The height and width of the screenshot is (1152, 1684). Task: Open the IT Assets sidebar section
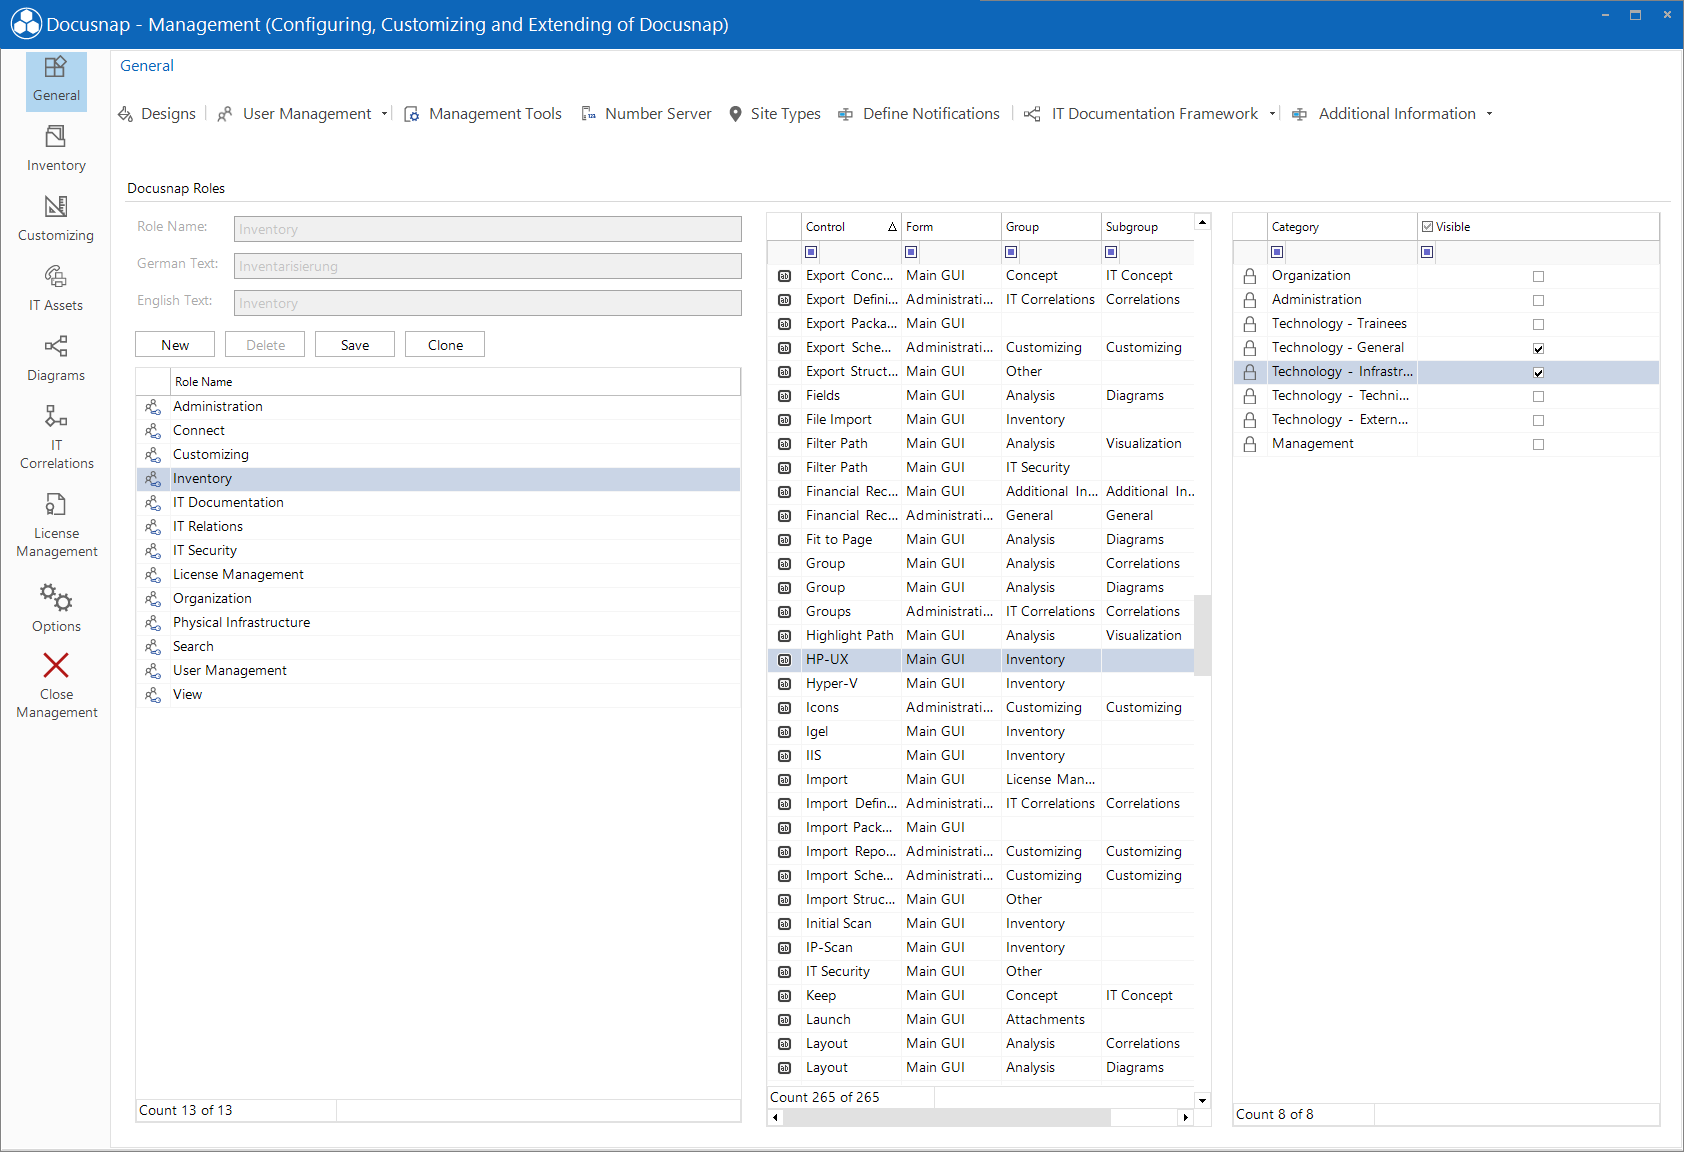56,289
